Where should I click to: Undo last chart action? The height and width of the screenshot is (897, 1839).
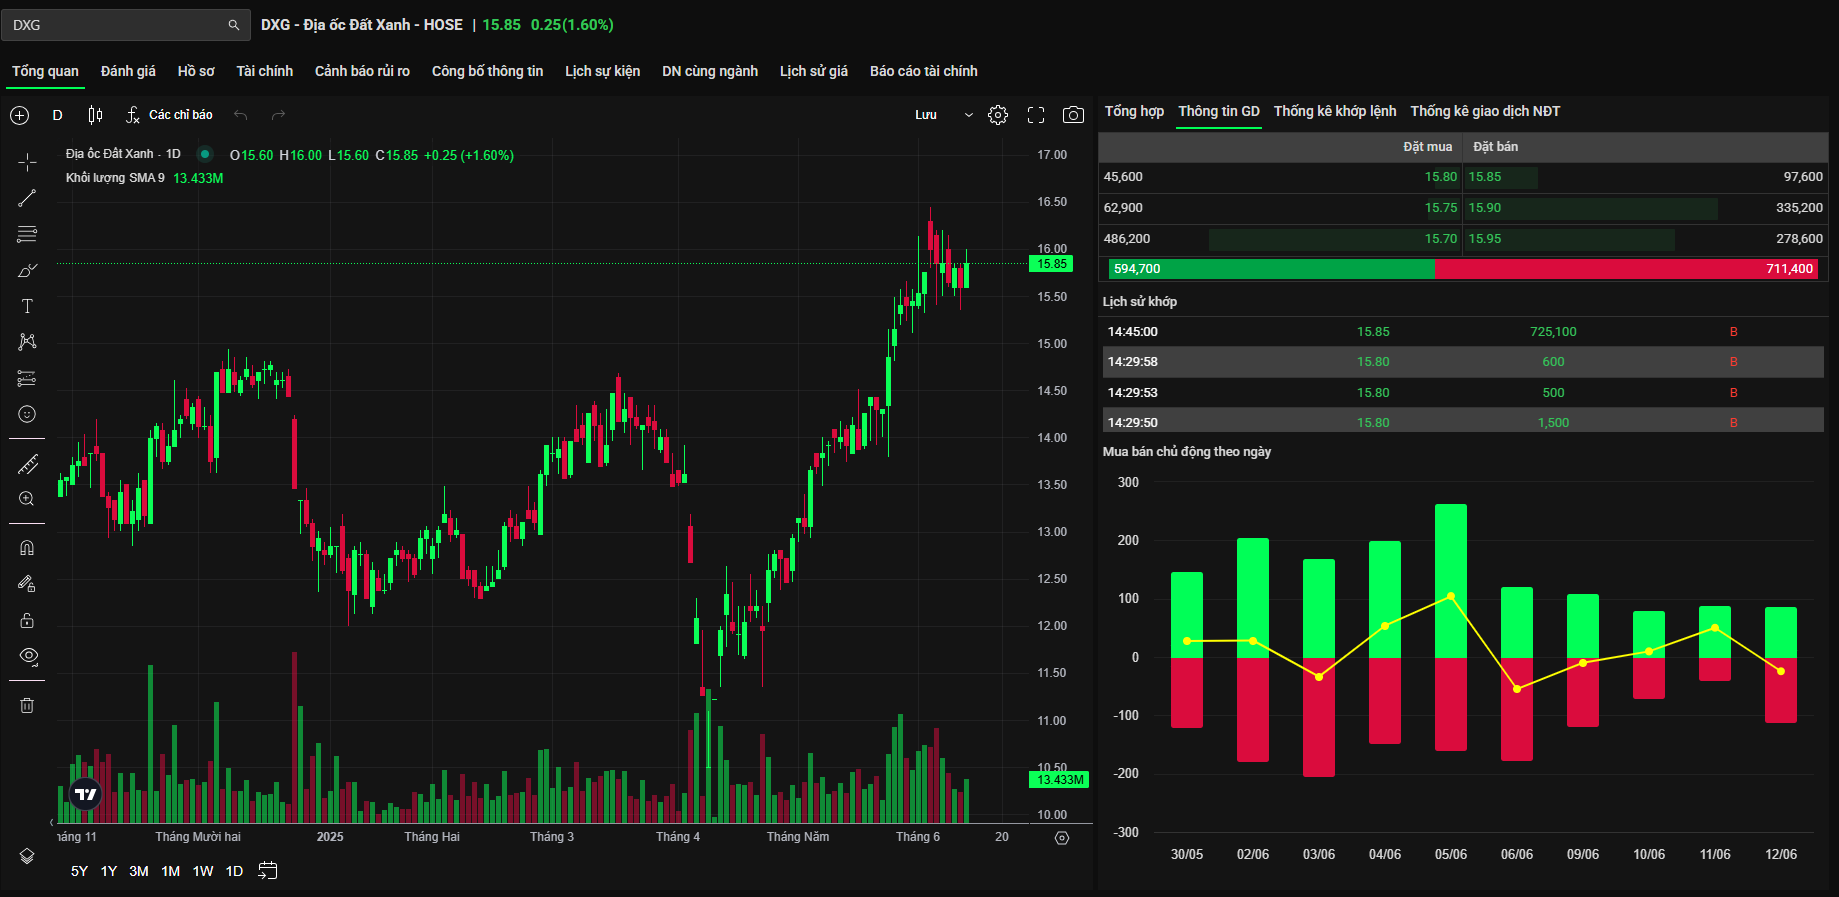tap(240, 115)
